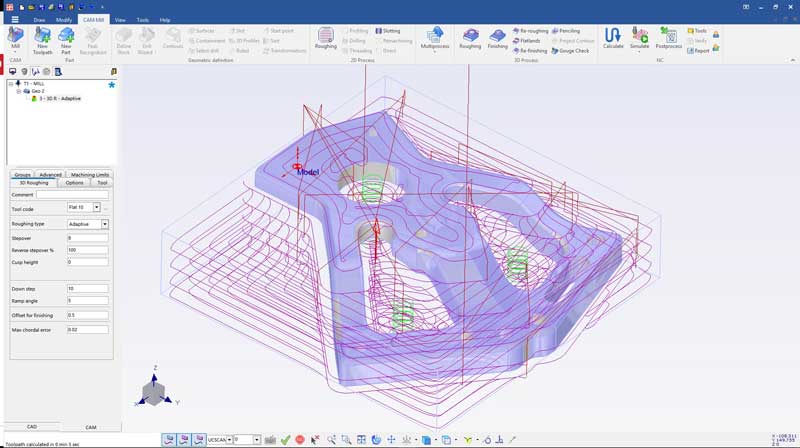Select the 3D Process Roughing icon

pyautogui.click(x=470, y=38)
